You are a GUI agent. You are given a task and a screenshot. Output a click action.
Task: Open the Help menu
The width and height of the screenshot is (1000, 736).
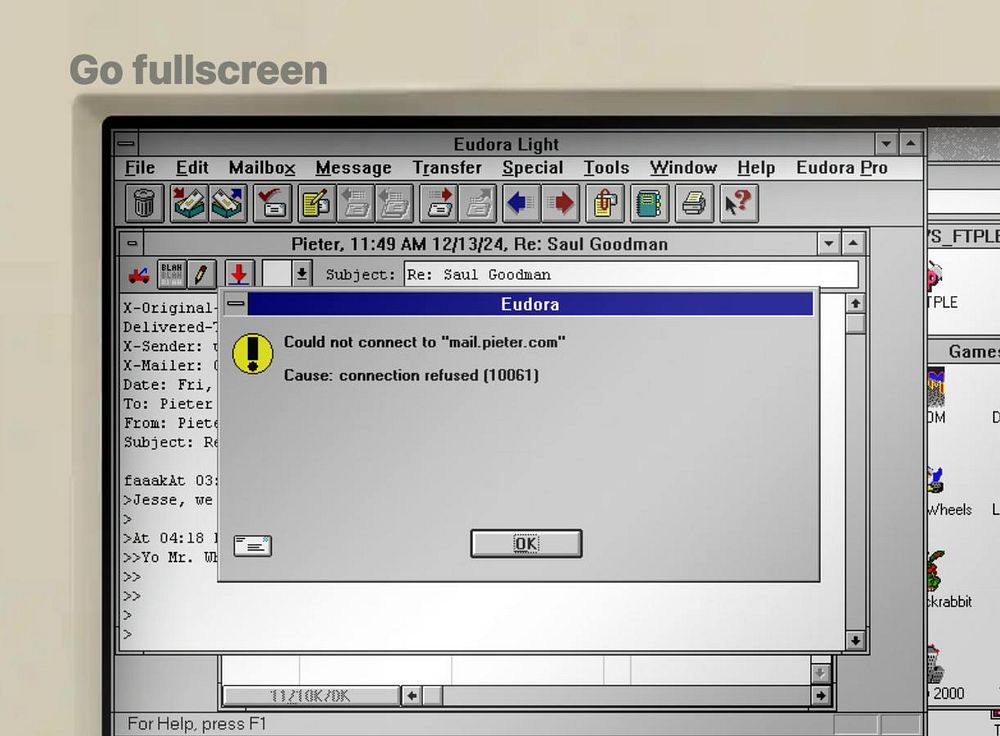tap(756, 168)
